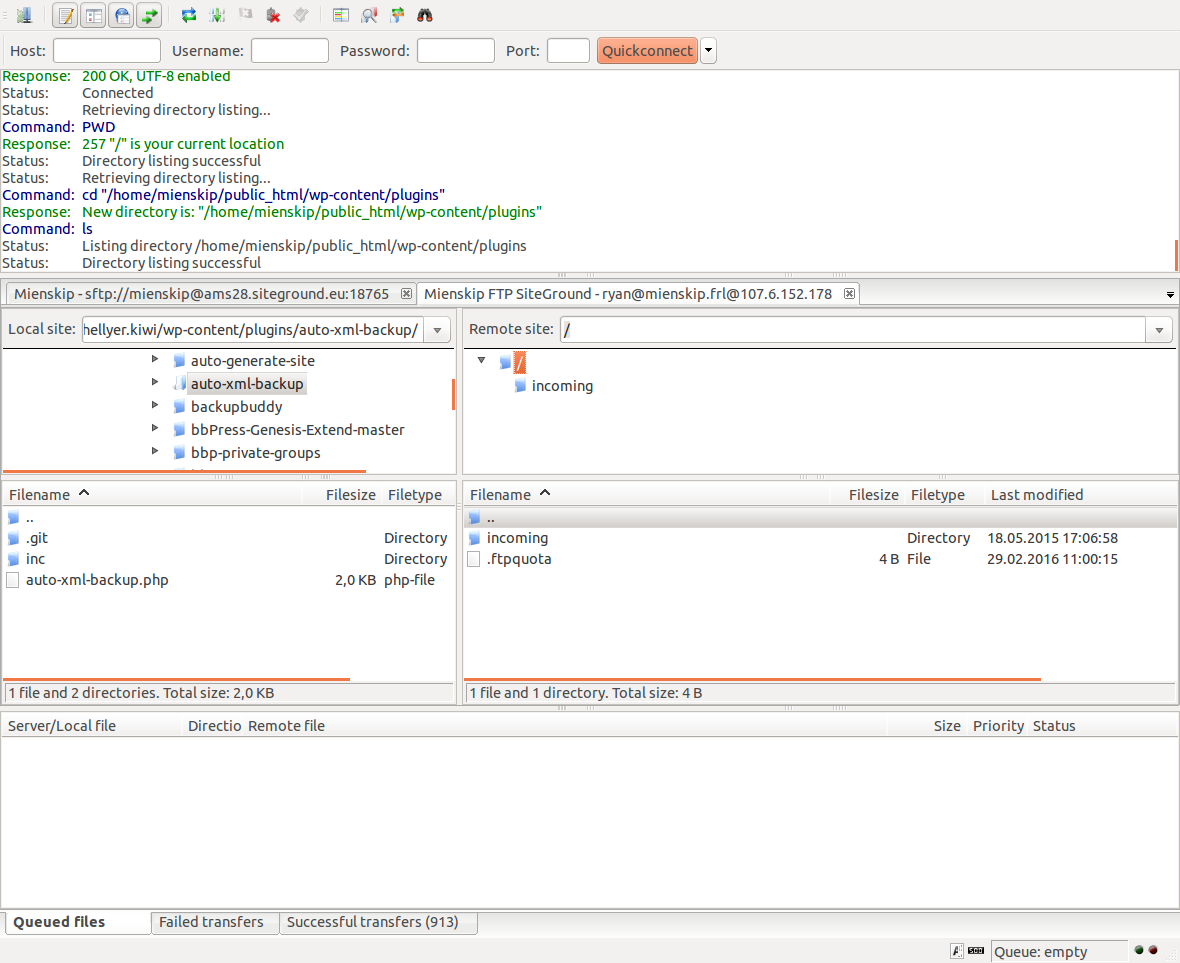The height and width of the screenshot is (963, 1180).
Task: Click the parent directory icon in remote list
Action: (473, 518)
